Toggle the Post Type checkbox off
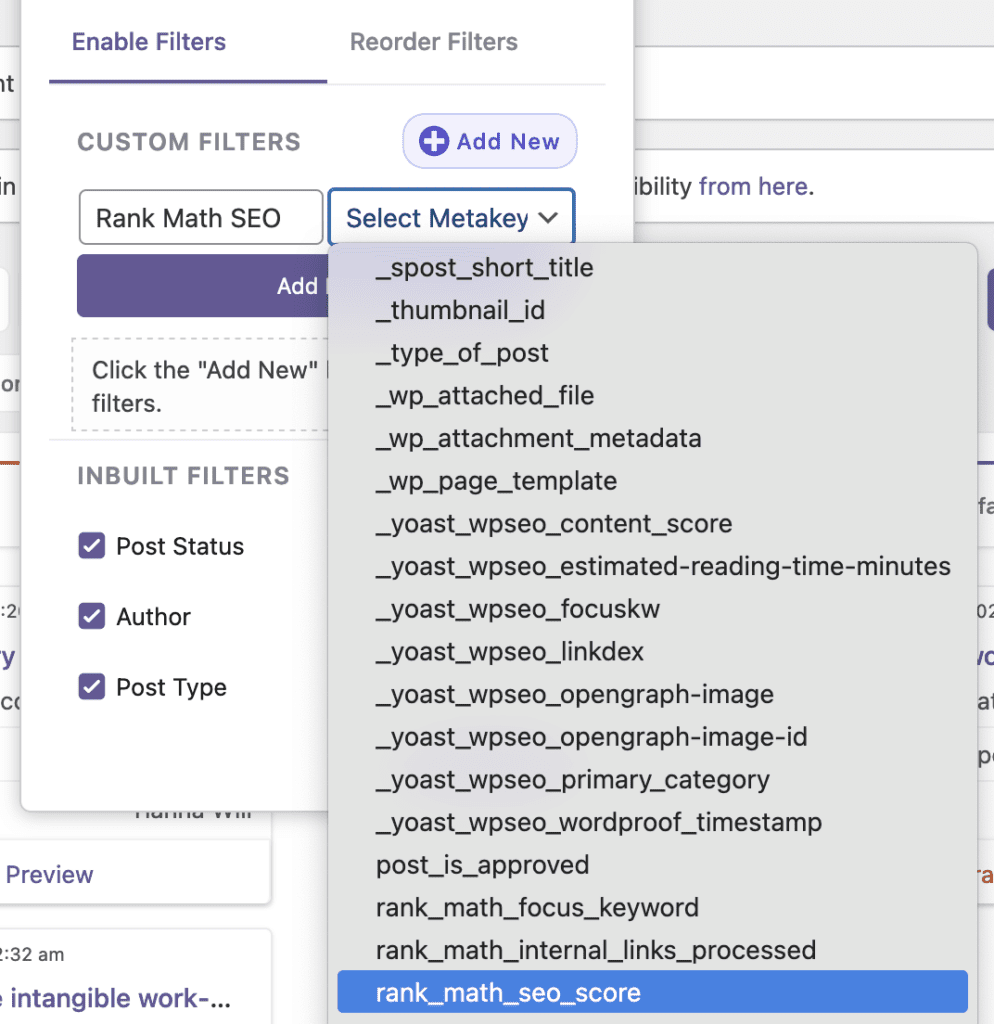The image size is (994, 1024). click(x=91, y=687)
